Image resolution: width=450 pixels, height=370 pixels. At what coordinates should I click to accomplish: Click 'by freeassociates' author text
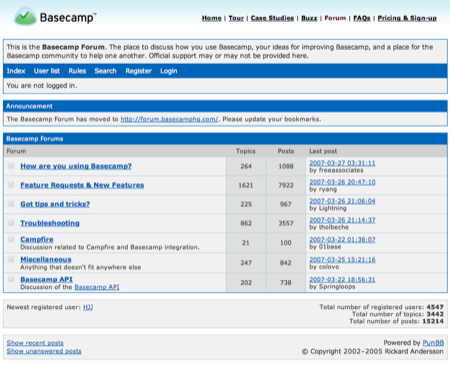tap(336, 170)
